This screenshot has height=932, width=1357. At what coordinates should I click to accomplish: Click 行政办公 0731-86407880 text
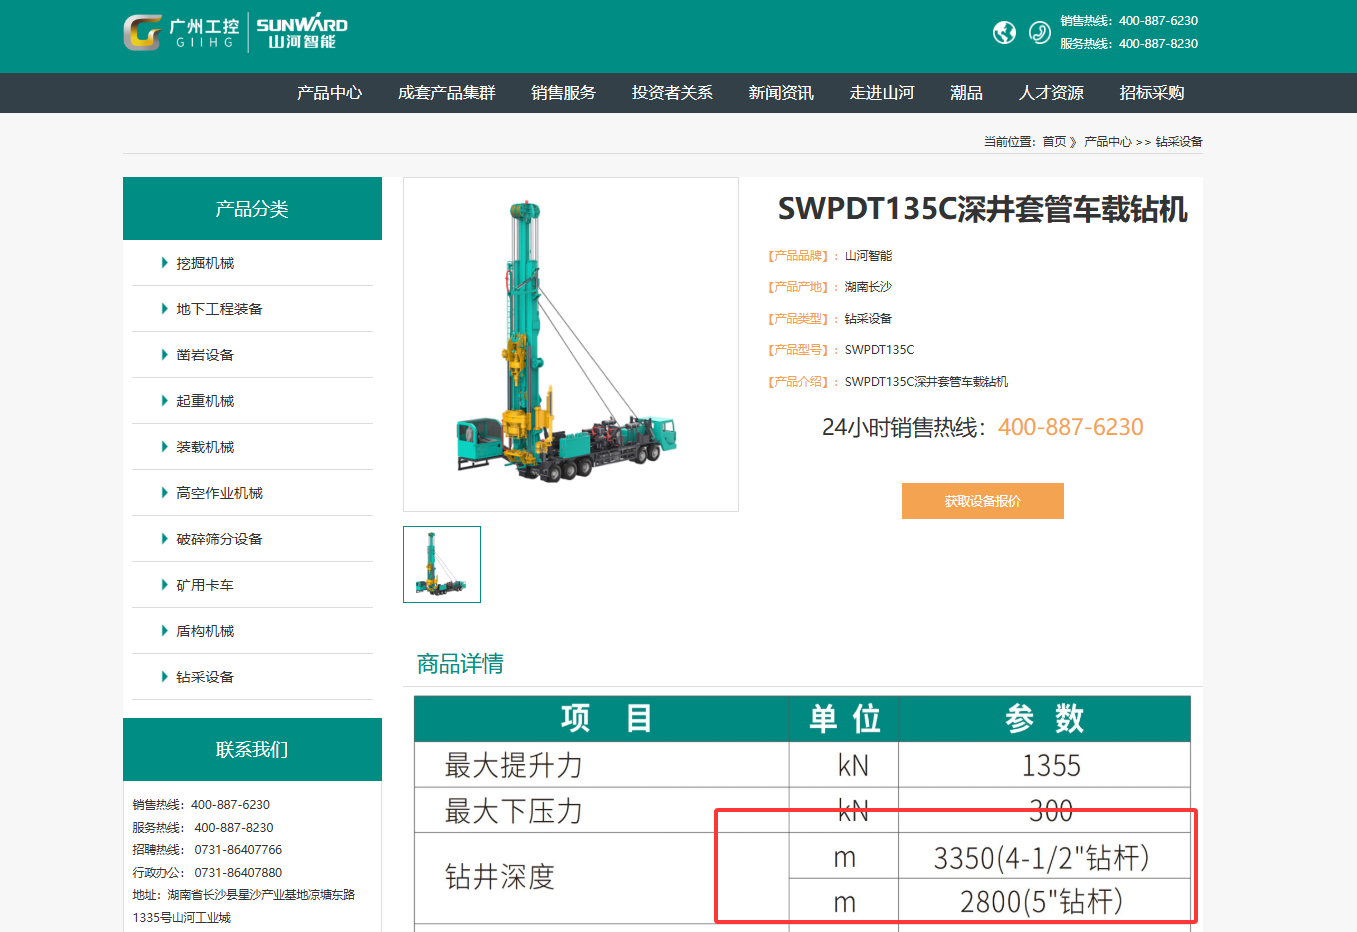point(207,873)
